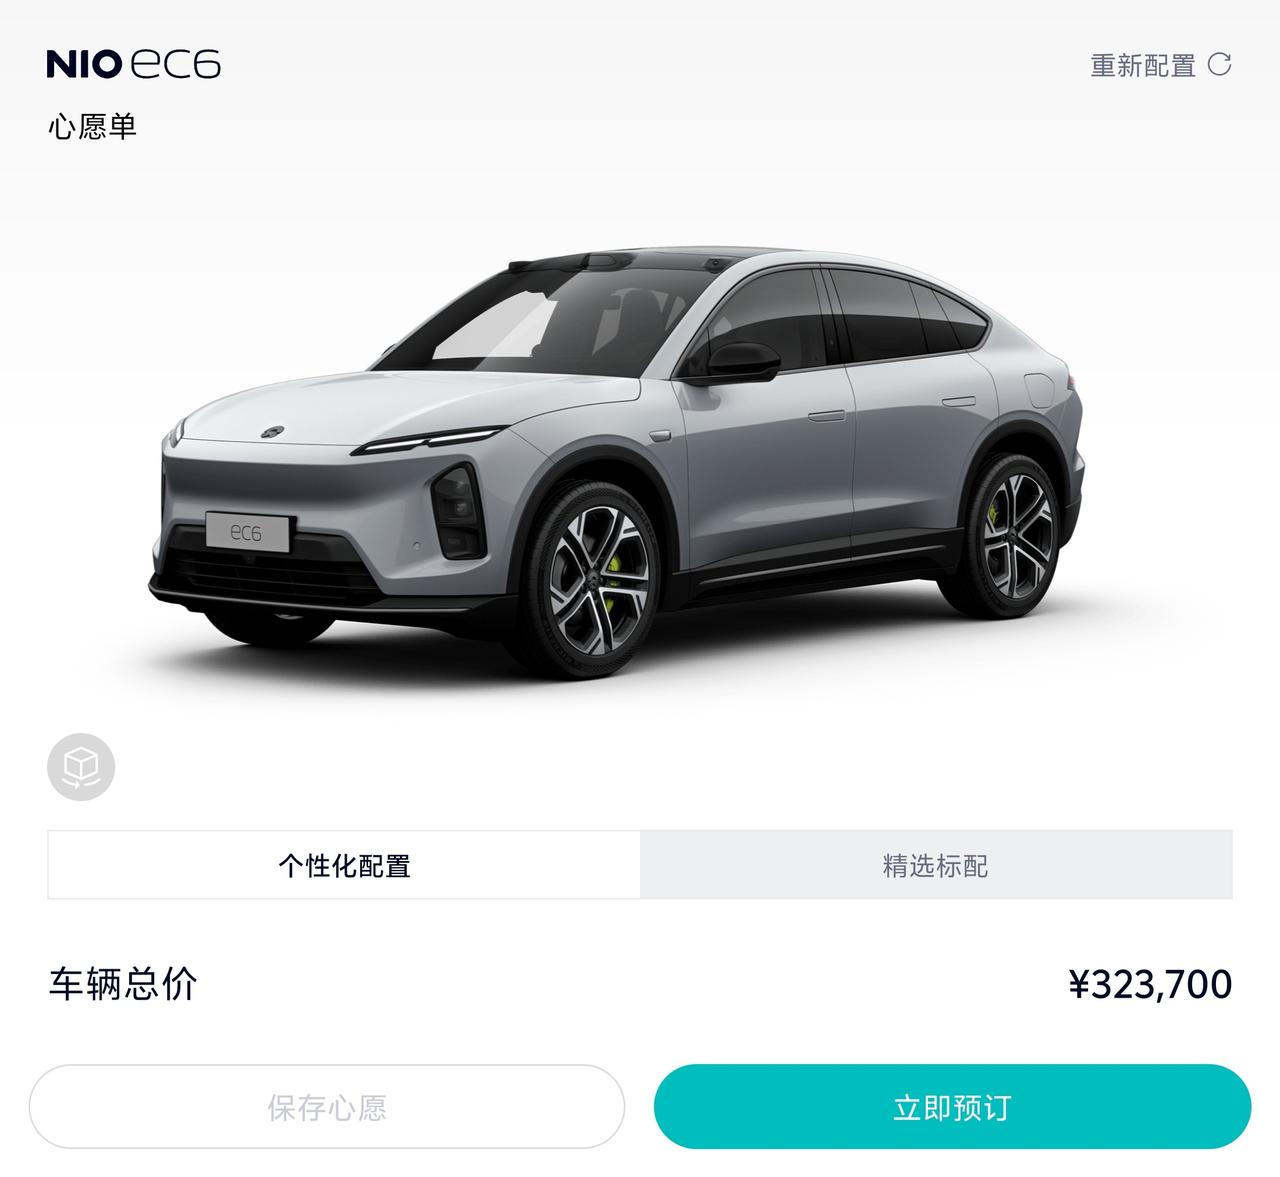
Task: Click the 立即预订 button
Action: tap(952, 1107)
